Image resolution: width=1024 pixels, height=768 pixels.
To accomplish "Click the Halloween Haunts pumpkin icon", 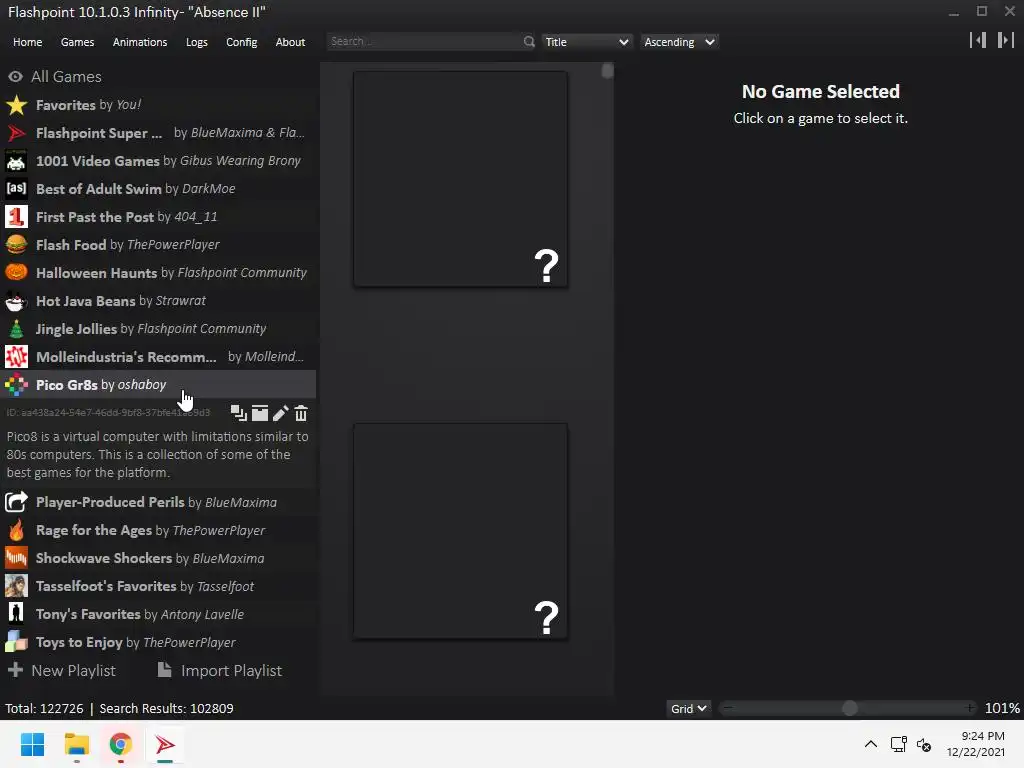I will pos(16,273).
